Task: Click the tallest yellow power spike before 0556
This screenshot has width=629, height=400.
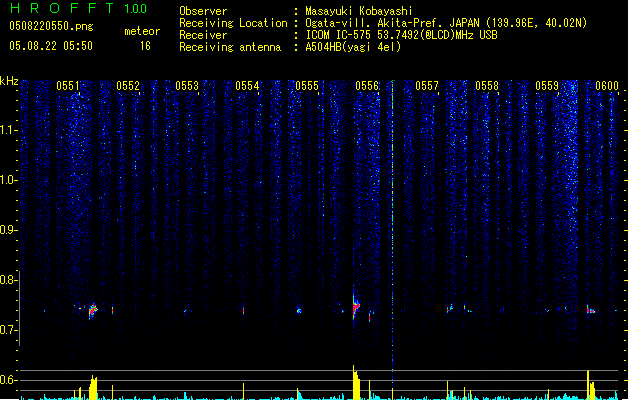Action: tap(356, 382)
